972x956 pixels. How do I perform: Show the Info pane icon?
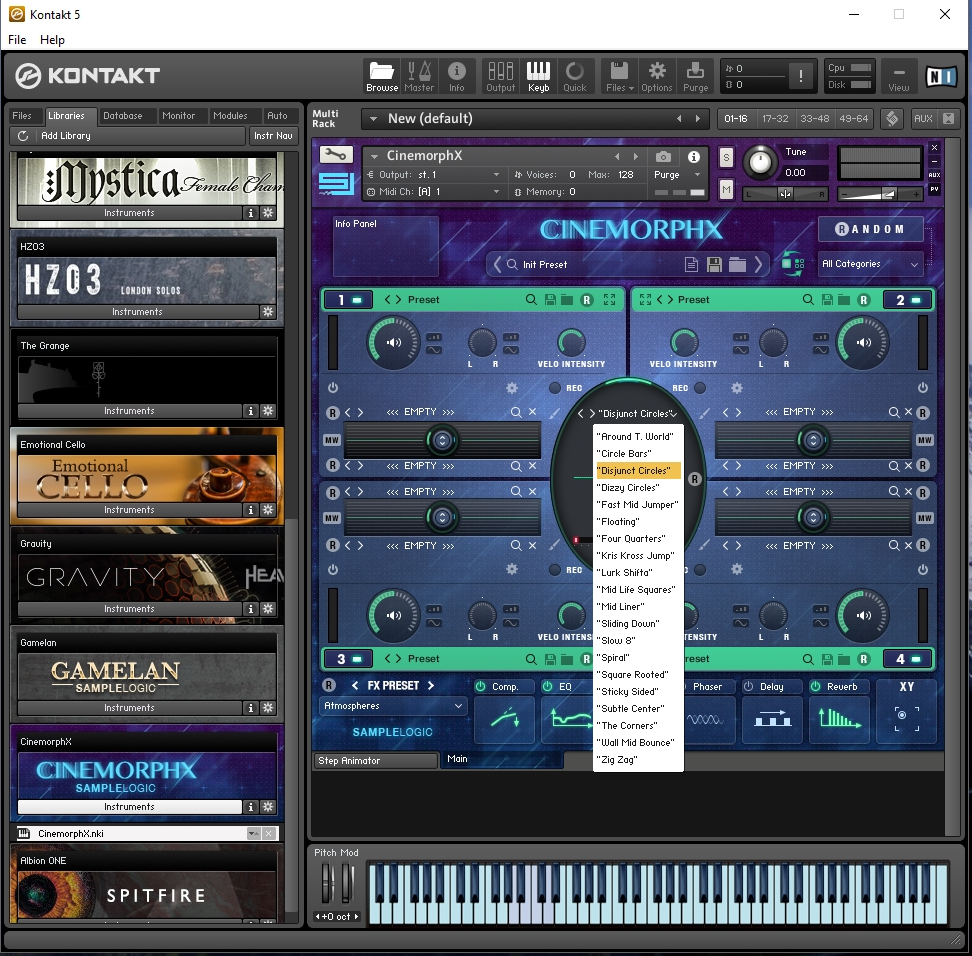[x=456, y=76]
